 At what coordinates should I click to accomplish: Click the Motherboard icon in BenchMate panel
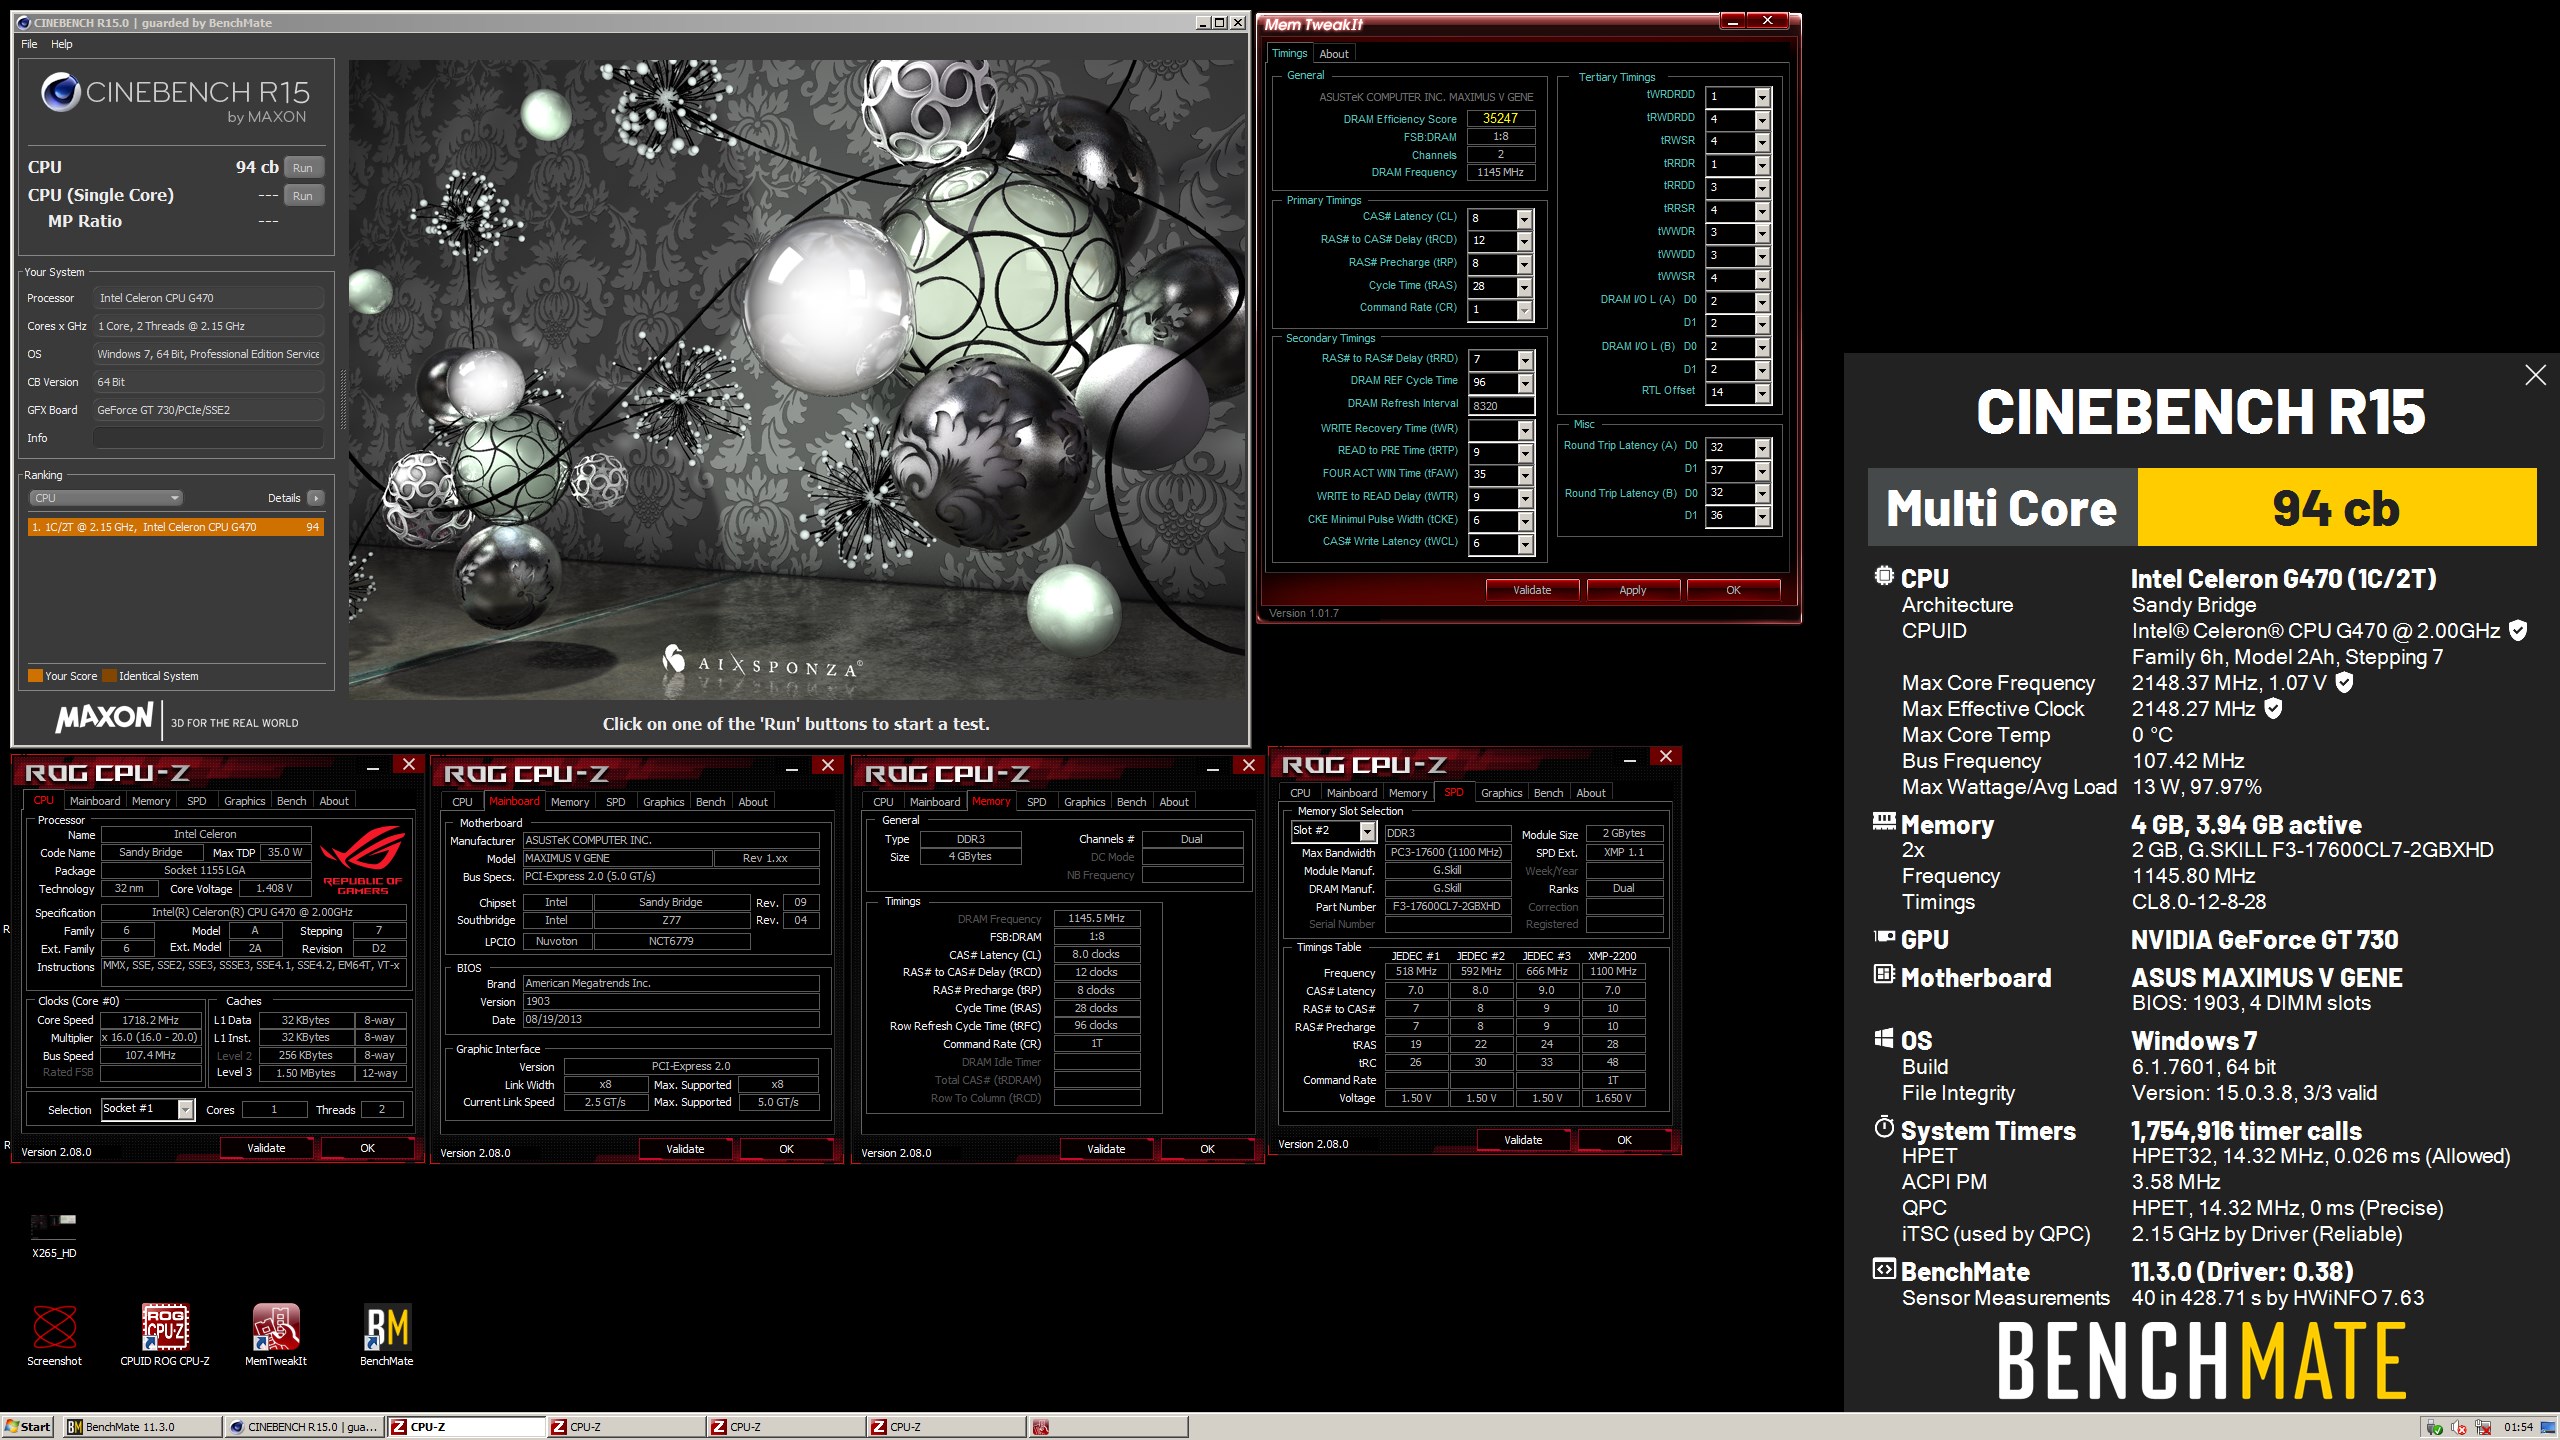[x=1884, y=975]
